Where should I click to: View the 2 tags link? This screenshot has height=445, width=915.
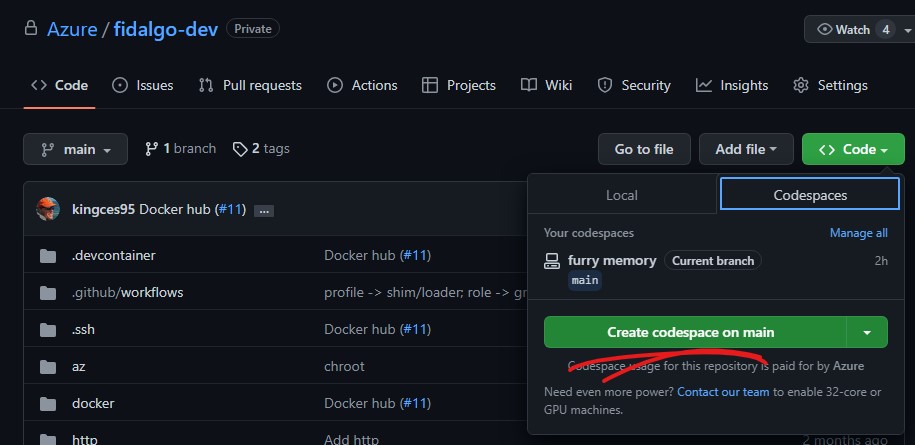coord(261,149)
